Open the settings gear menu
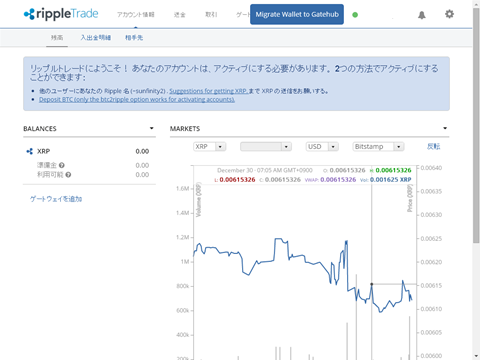Image resolution: width=480 pixels, height=360 pixels. pos(449,14)
